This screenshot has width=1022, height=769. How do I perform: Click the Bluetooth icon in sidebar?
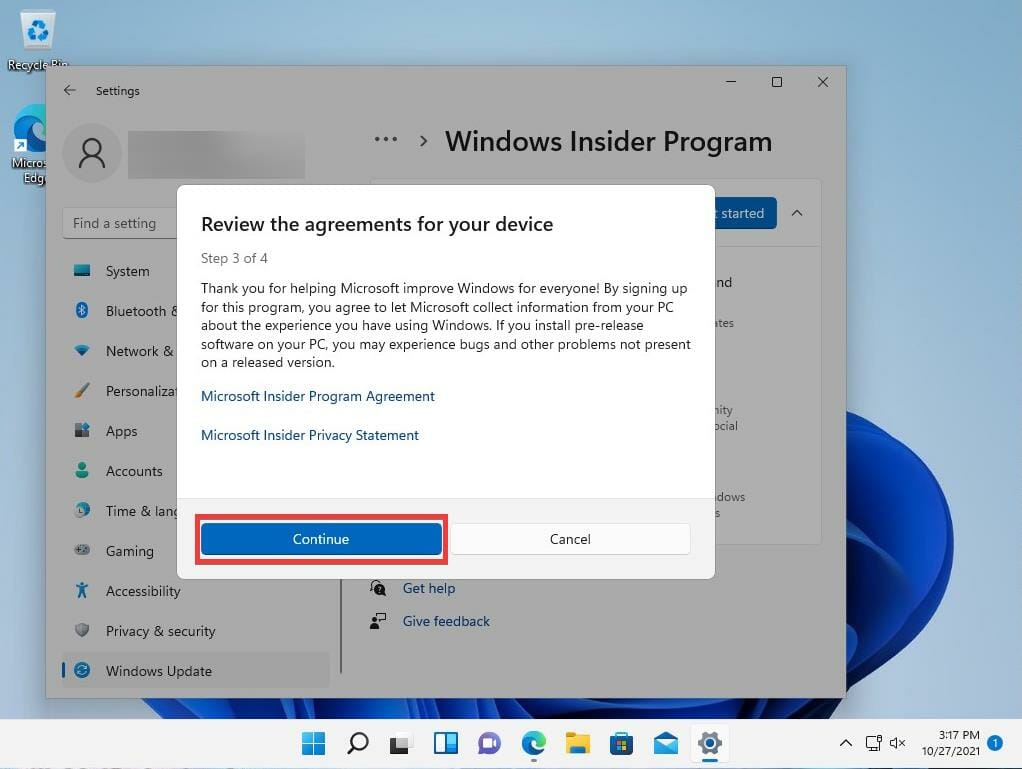click(x=82, y=310)
